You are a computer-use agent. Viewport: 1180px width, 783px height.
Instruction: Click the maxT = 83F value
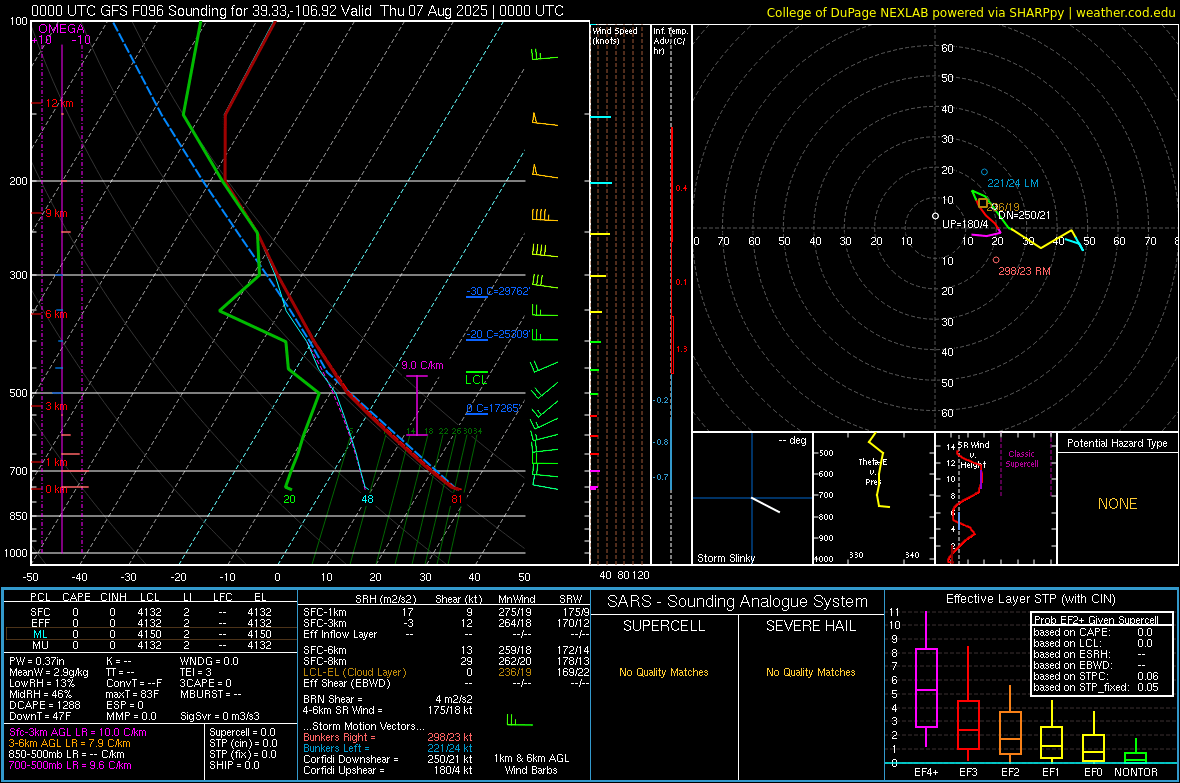coord(132,693)
